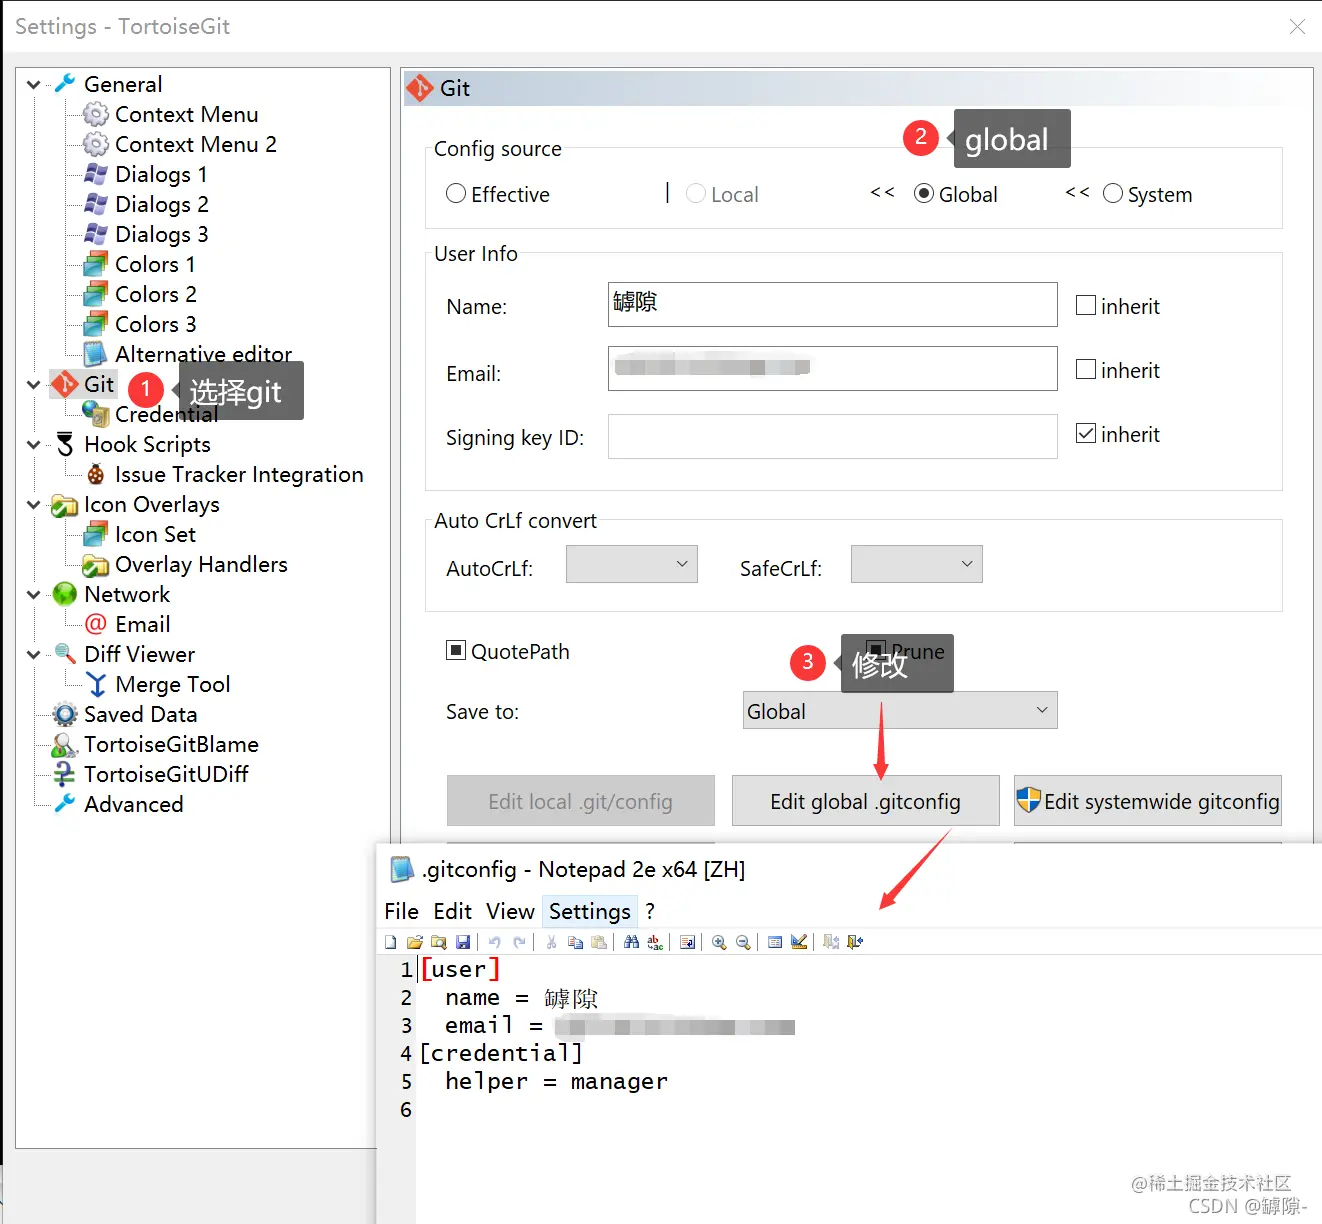The image size is (1322, 1224).
Task: Open the Save to dropdown
Action: pyautogui.click(x=900, y=711)
